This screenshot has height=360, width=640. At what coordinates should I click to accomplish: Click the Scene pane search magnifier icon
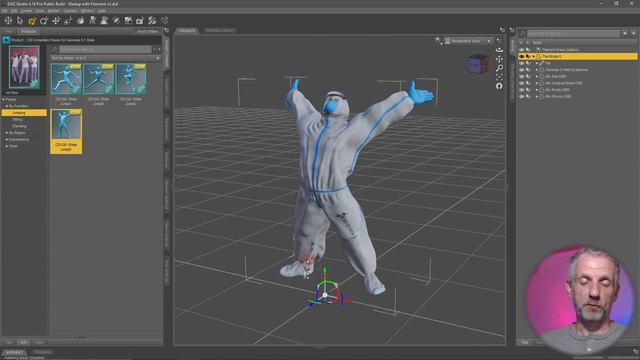tap(522, 33)
